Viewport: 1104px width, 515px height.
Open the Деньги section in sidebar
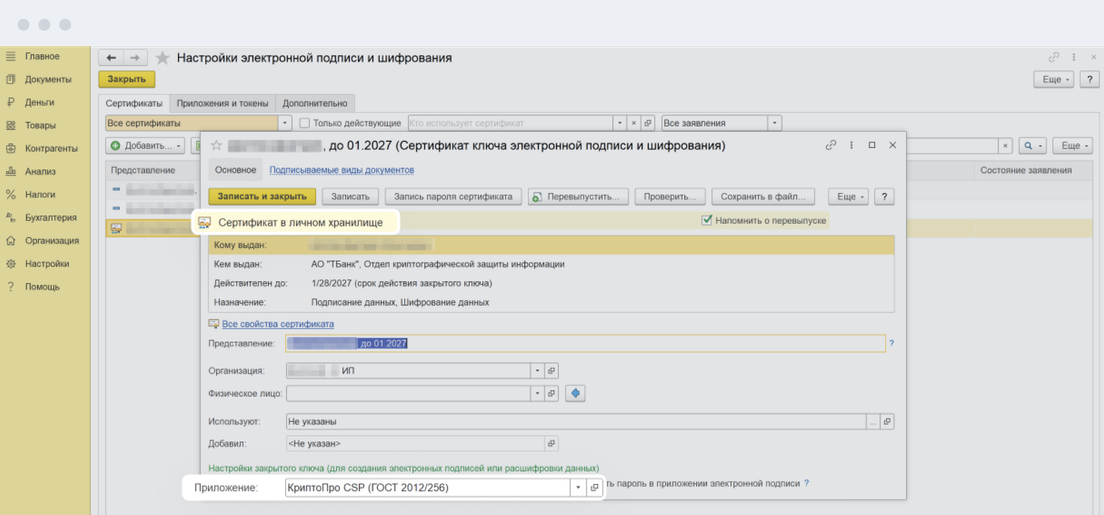coord(39,102)
